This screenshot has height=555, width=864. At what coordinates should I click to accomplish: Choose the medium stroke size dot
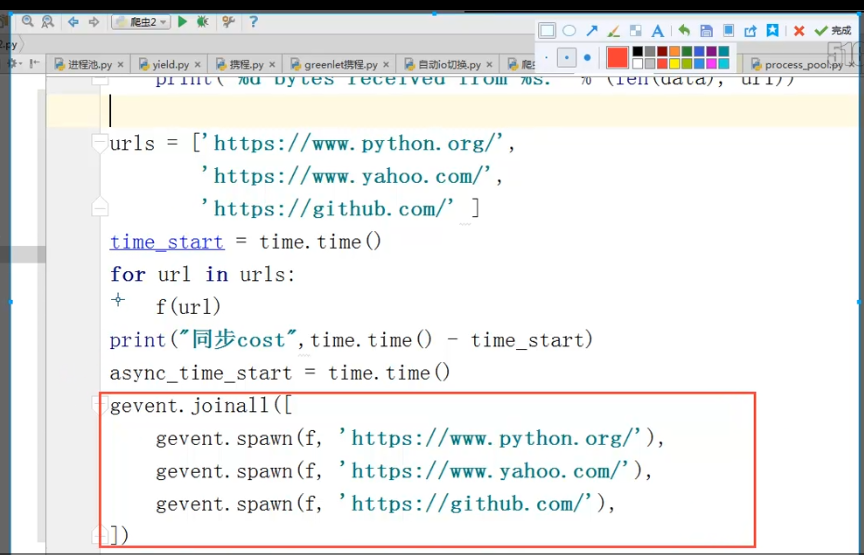pos(566,57)
